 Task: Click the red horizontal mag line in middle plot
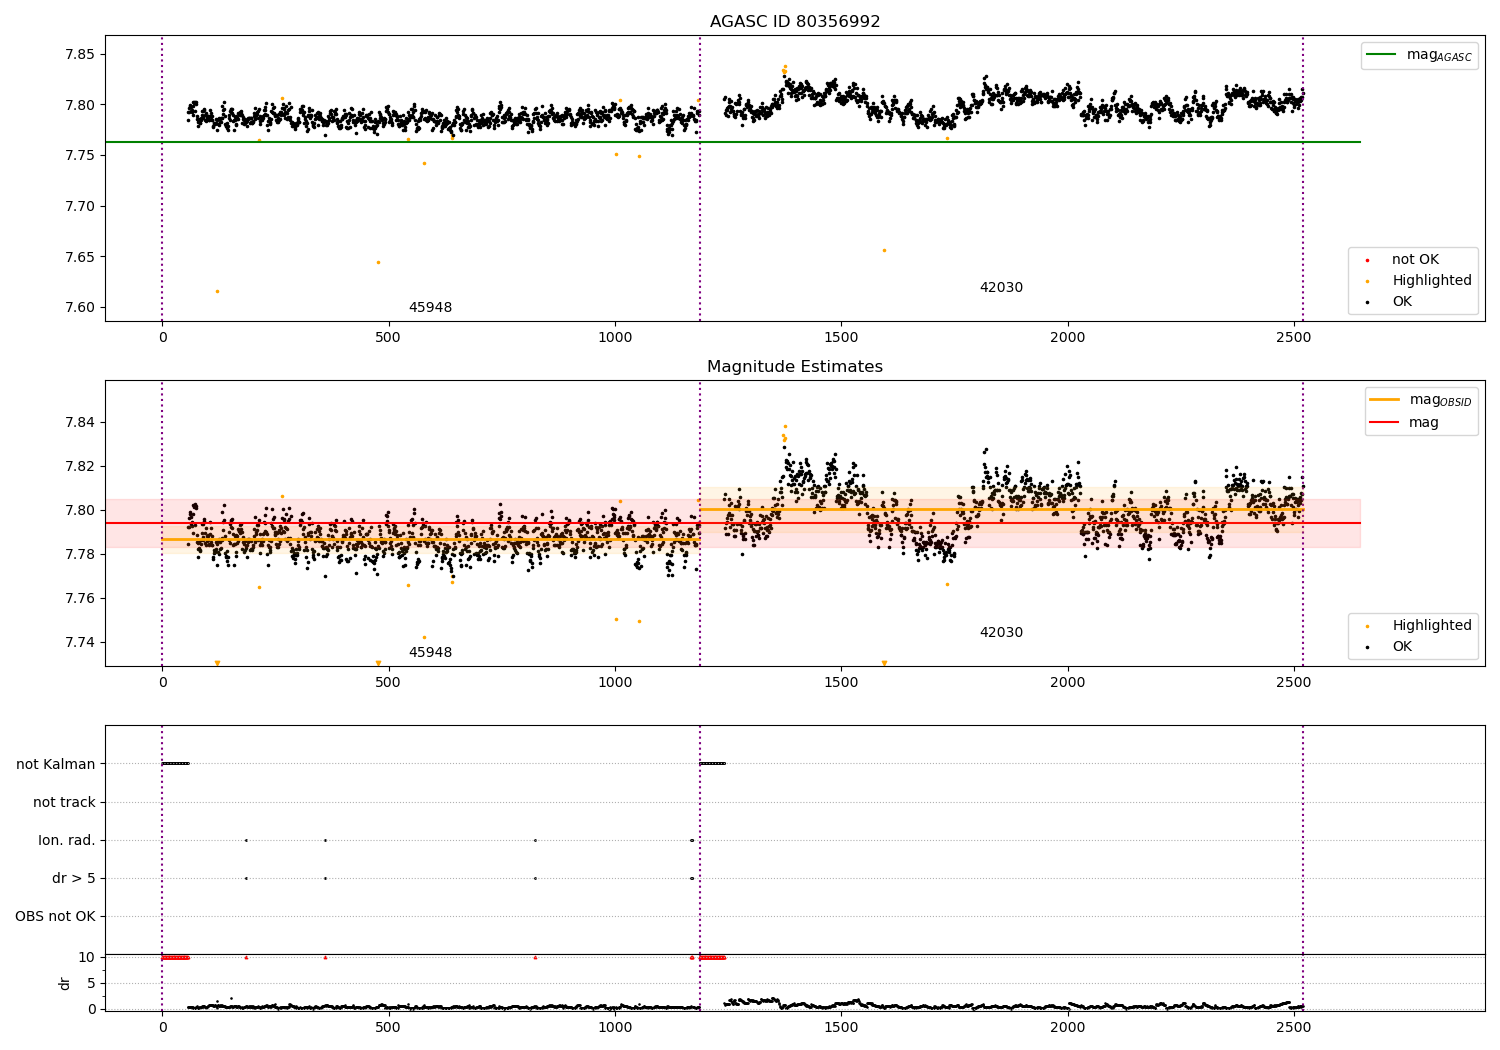pyautogui.click(x=732, y=523)
